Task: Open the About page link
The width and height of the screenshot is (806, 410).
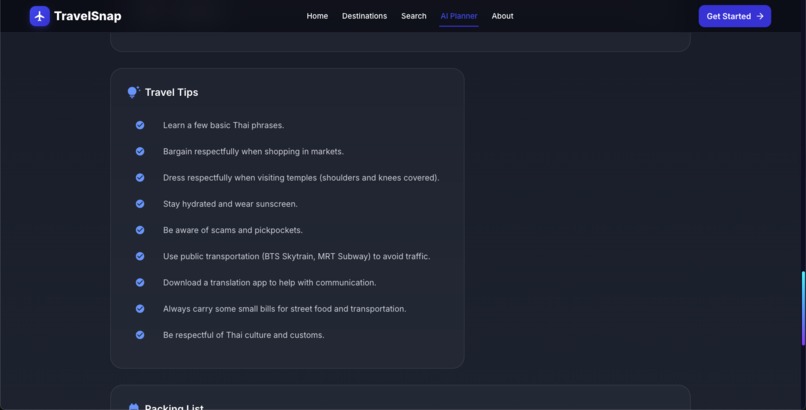Action: 502,16
